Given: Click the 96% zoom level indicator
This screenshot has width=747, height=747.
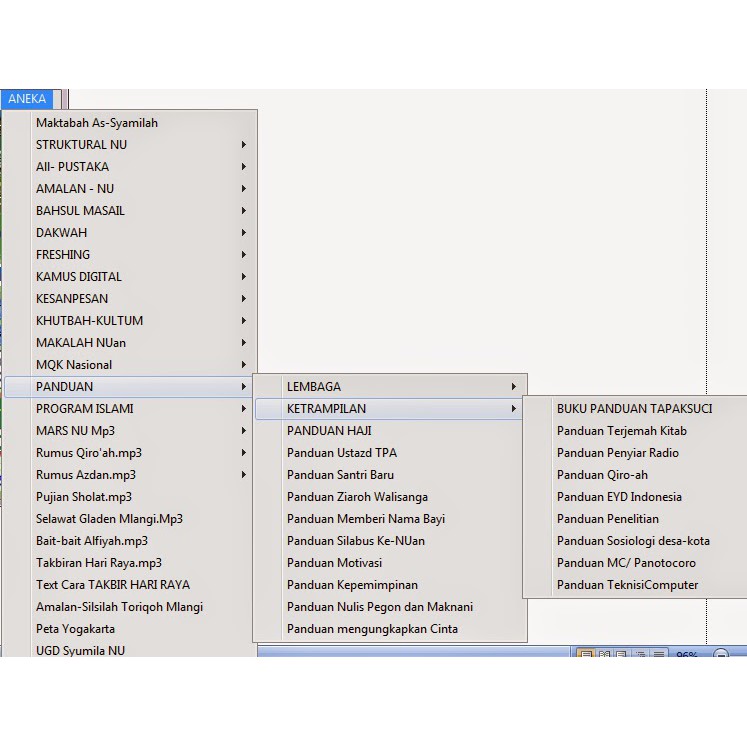Looking at the screenshot, I should (x=687, y=655).
